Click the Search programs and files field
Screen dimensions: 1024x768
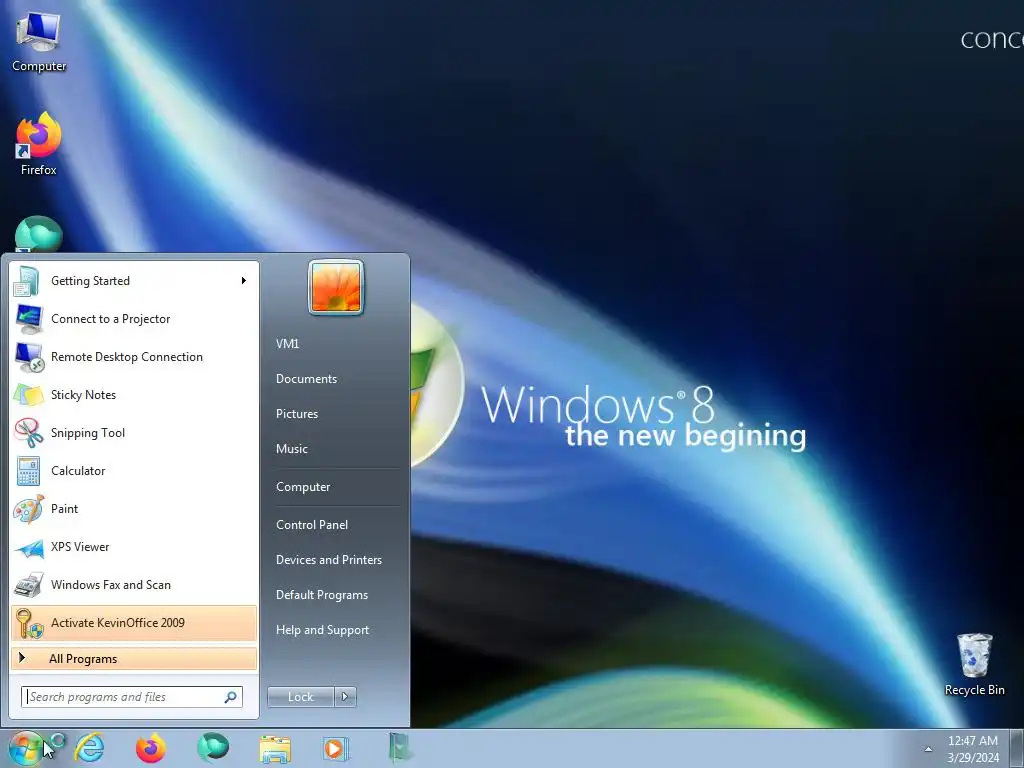pos(132,697)
